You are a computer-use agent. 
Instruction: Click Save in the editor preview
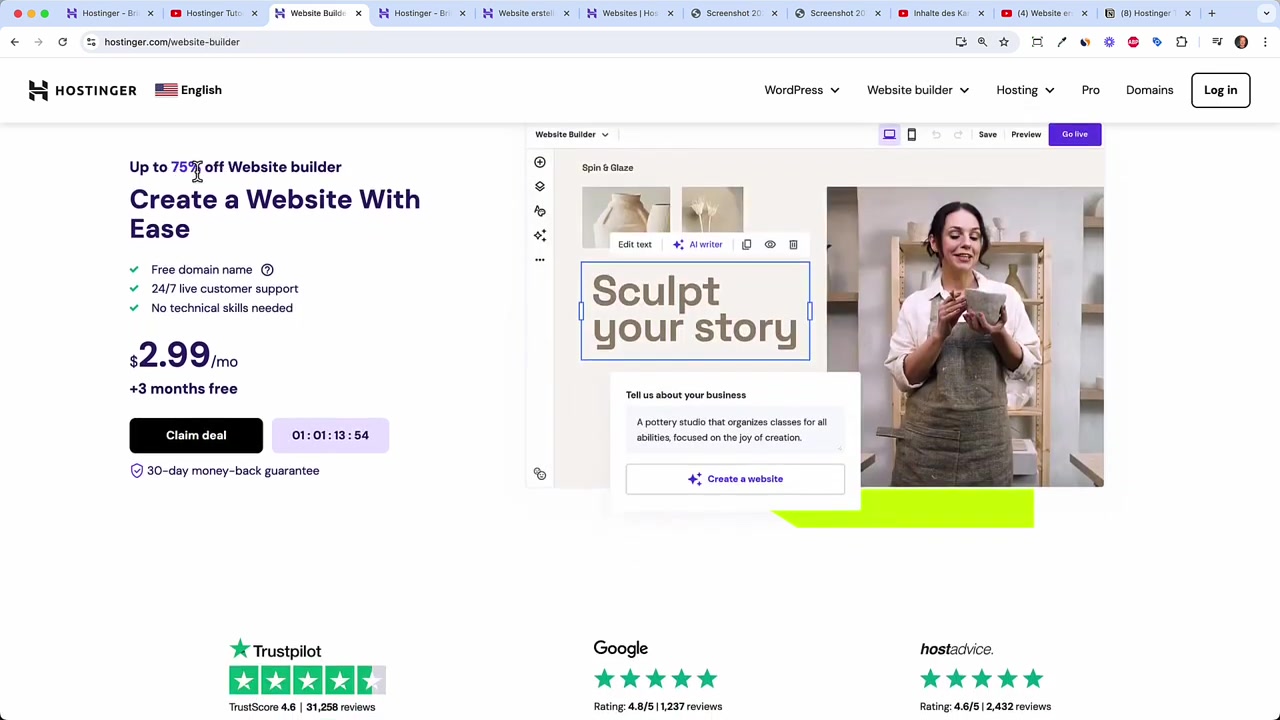click(x=987, y=134)
